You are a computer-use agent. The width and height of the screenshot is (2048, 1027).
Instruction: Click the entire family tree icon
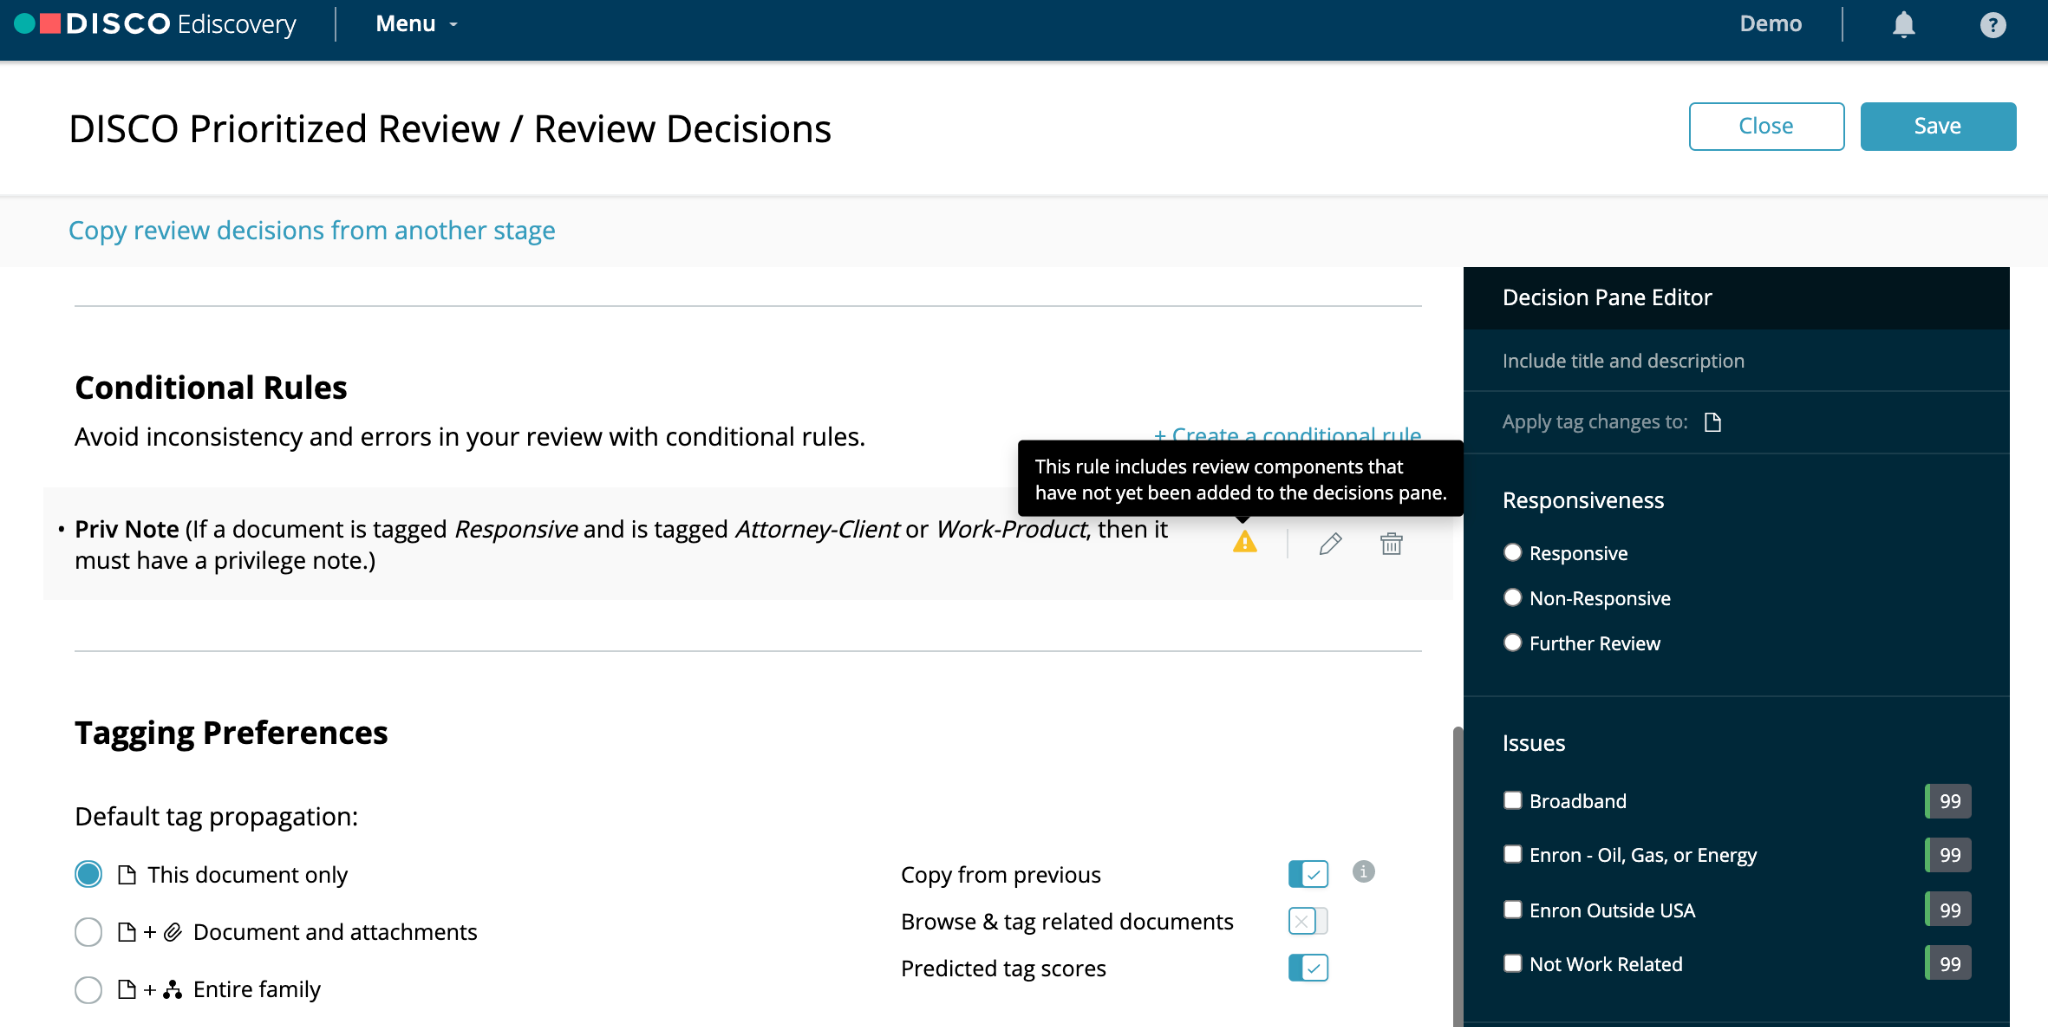173,990
